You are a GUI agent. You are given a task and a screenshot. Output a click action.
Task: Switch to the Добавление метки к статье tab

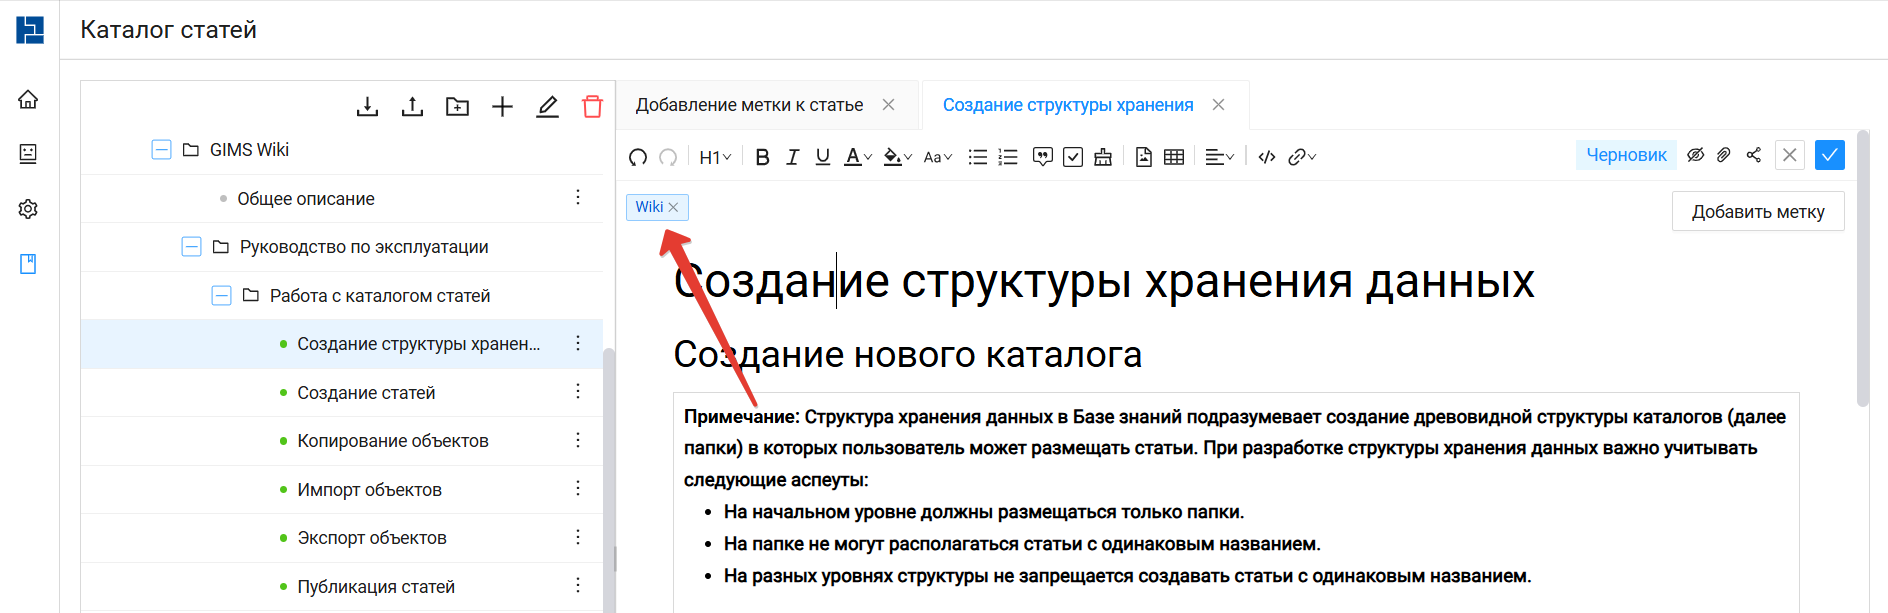coord(749,105)
